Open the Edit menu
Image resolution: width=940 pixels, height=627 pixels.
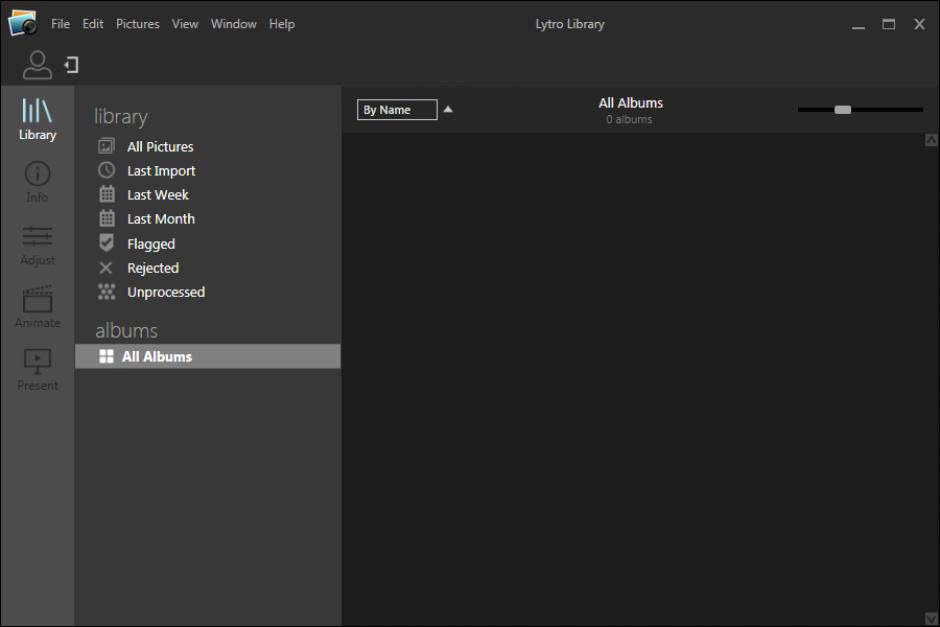tap(93, 24)
